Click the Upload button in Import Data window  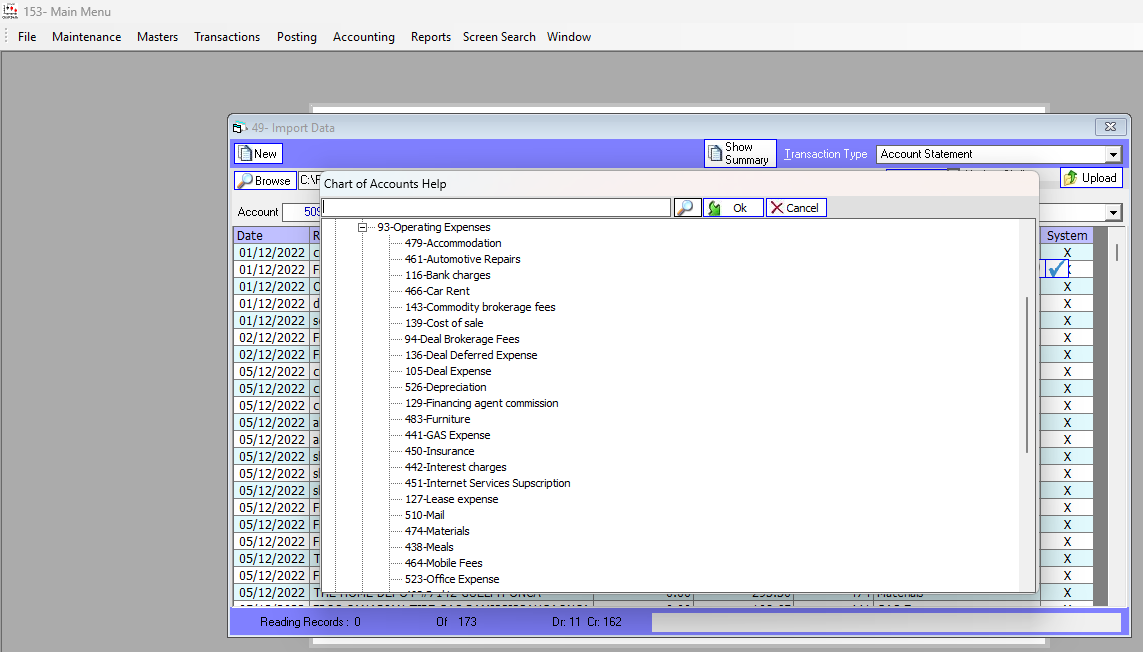coord(1091,178)
